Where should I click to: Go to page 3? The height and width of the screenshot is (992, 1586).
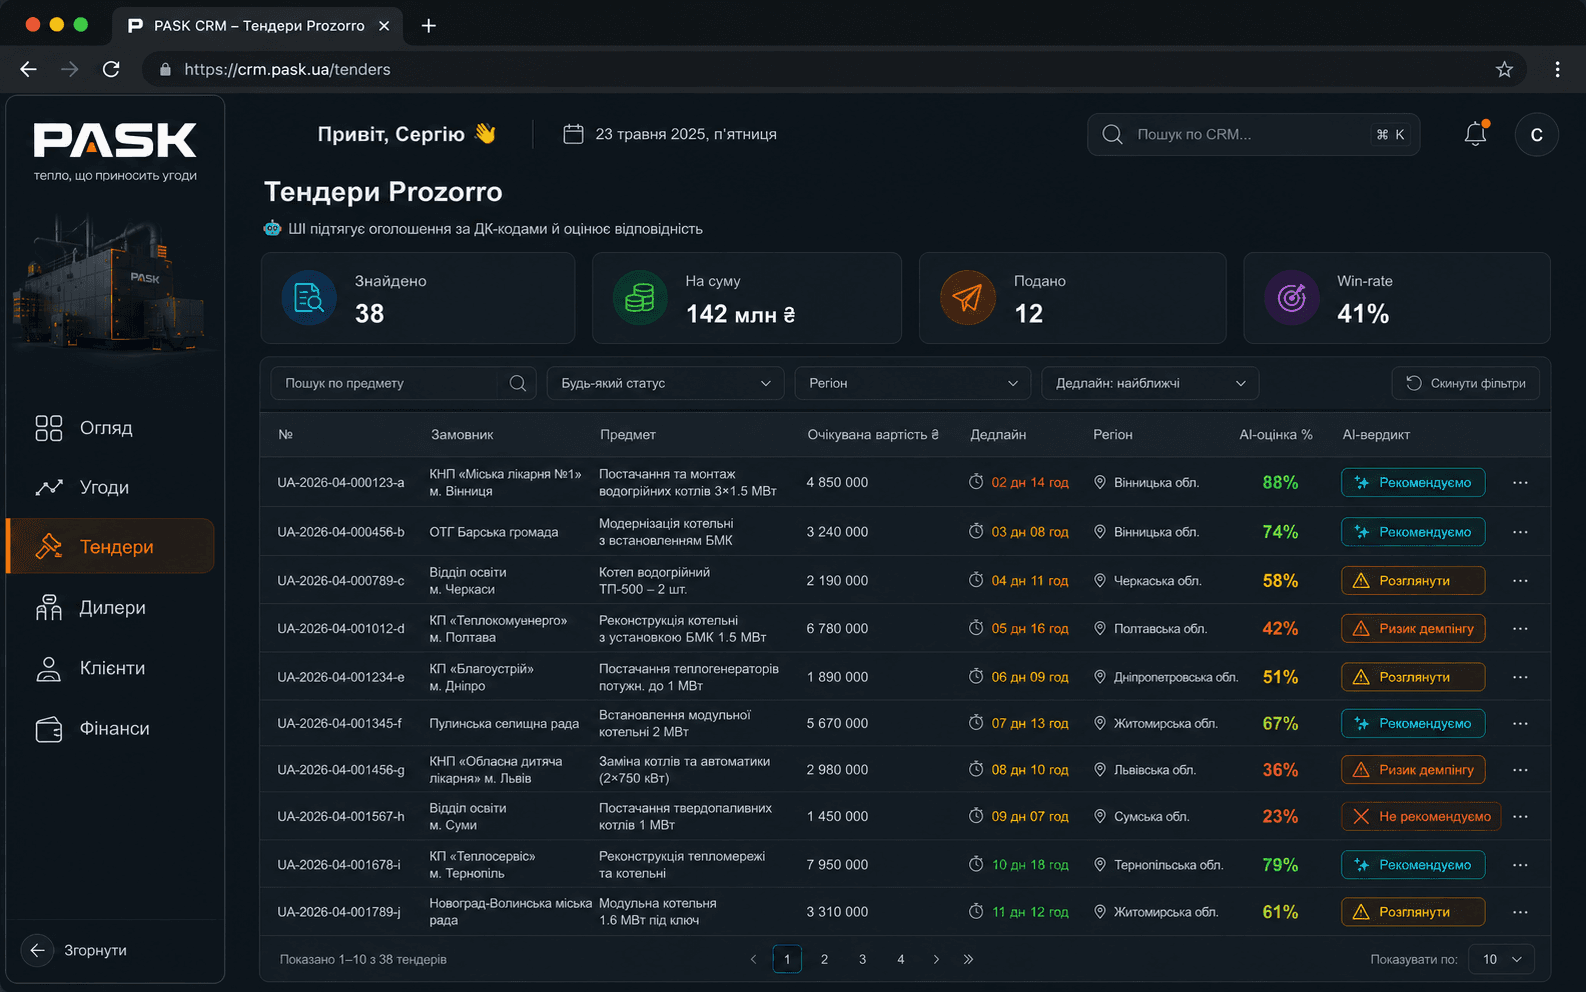(862, 959)
